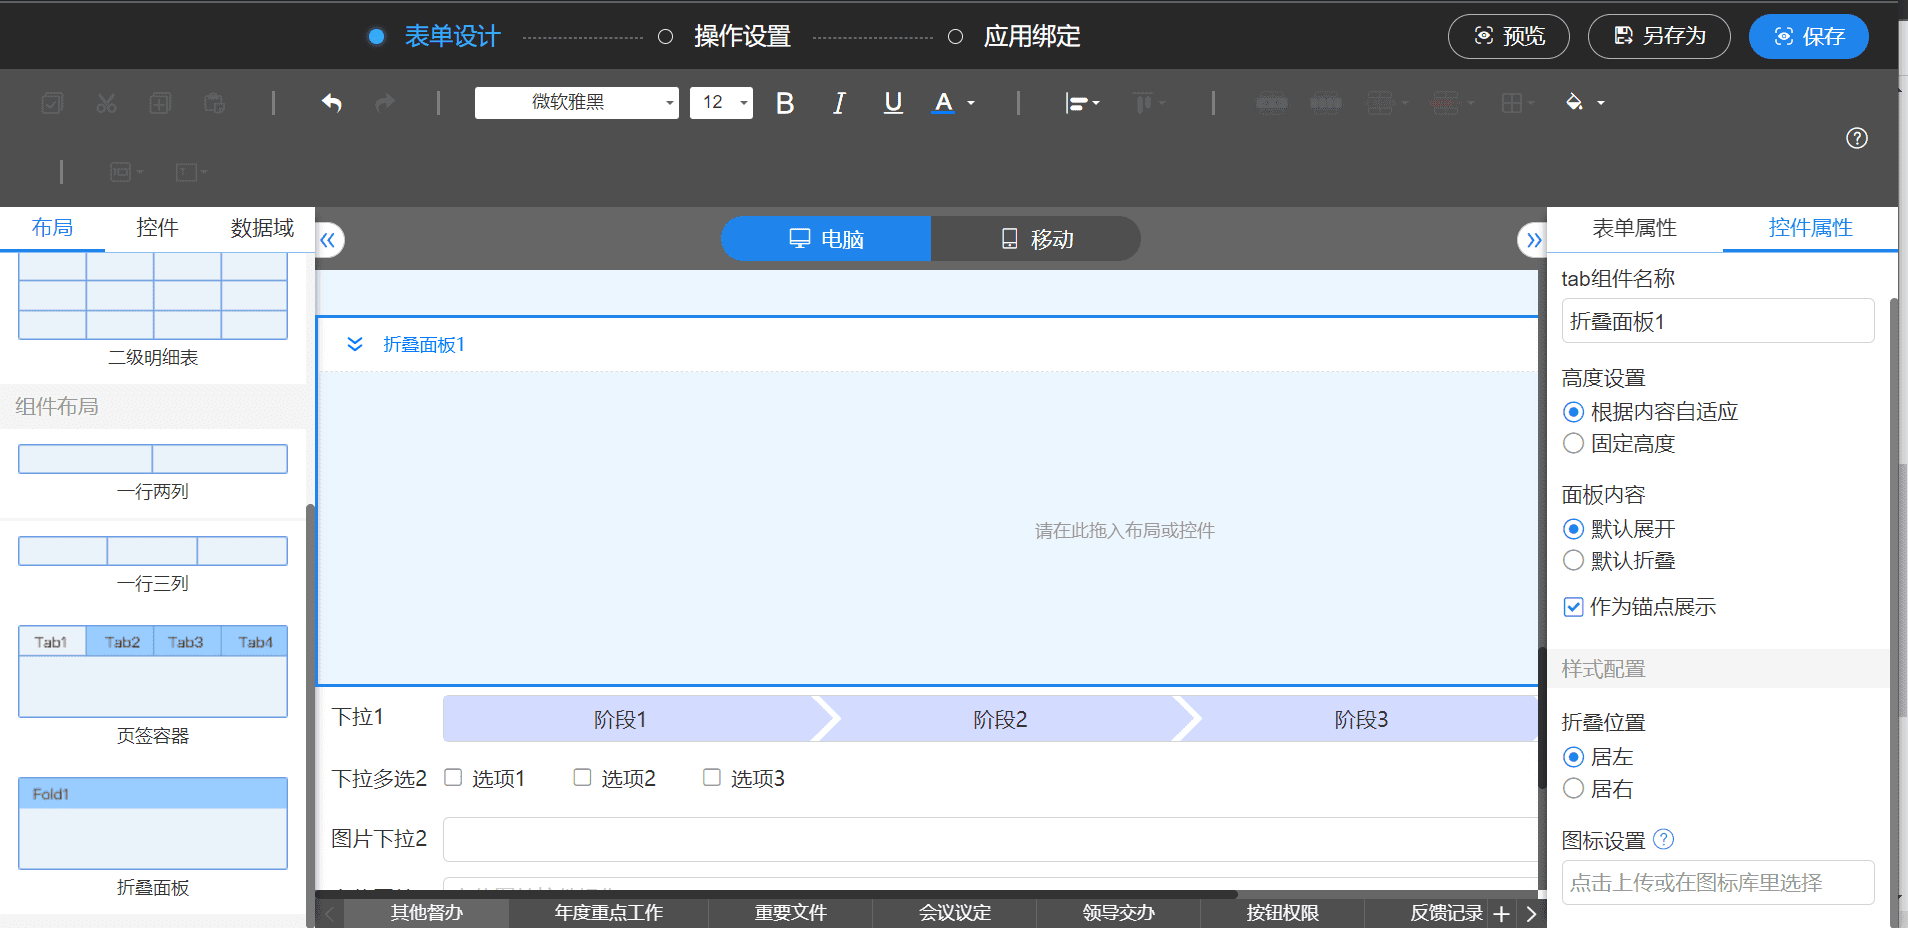Click the 另存为 button
The width and height of the screenshot is (1908, 928).
point(1660,37)
